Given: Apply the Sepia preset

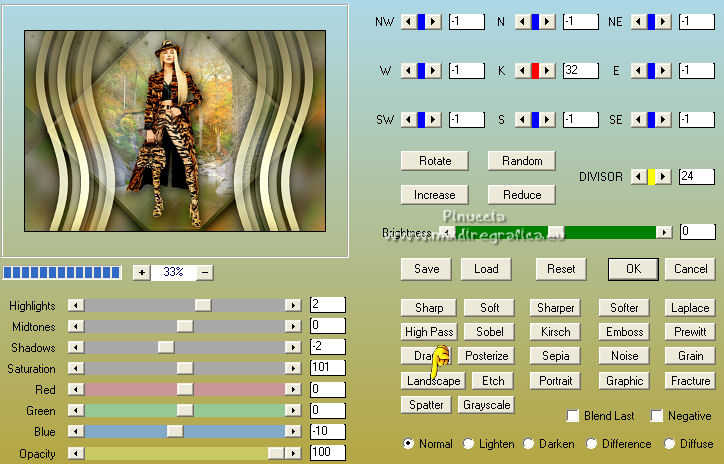Looking at the screenshot, I should (x=555, y=356).
